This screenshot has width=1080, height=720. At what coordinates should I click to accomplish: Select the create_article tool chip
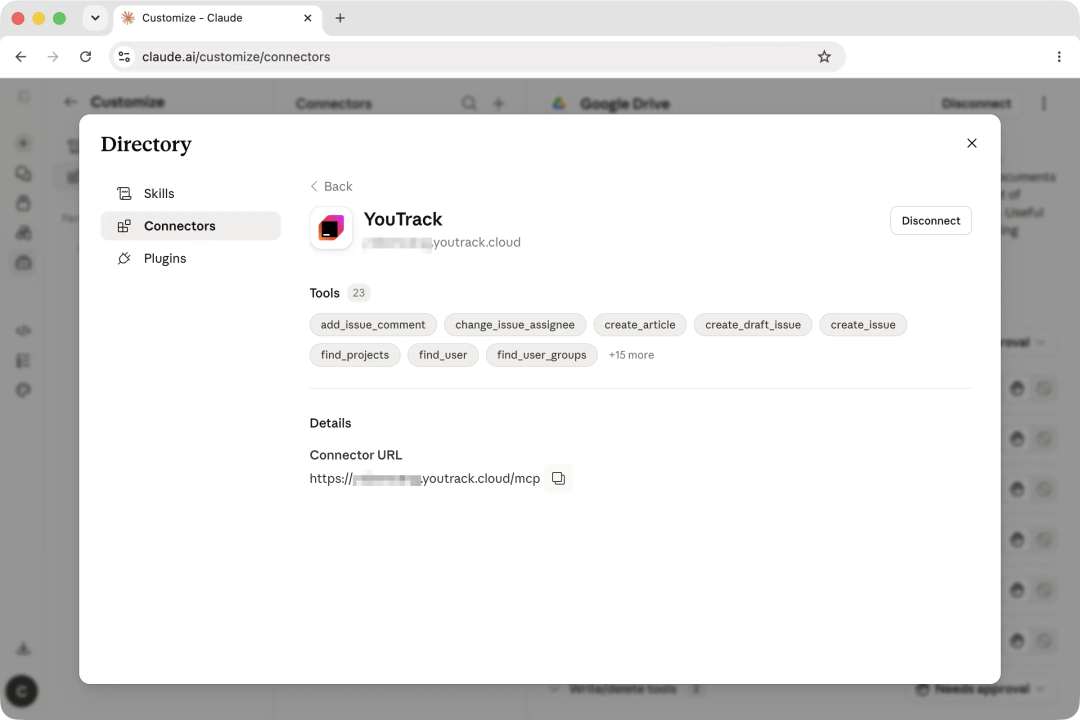click(x=640, y=325)
